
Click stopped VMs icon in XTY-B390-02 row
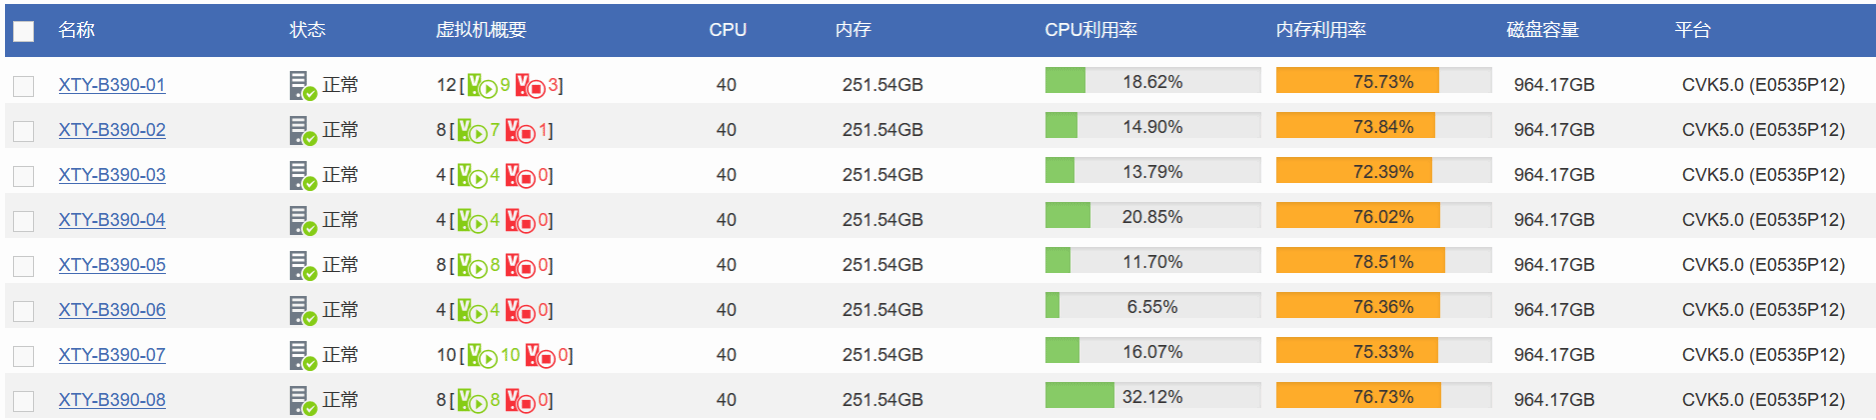click(520, 131)
